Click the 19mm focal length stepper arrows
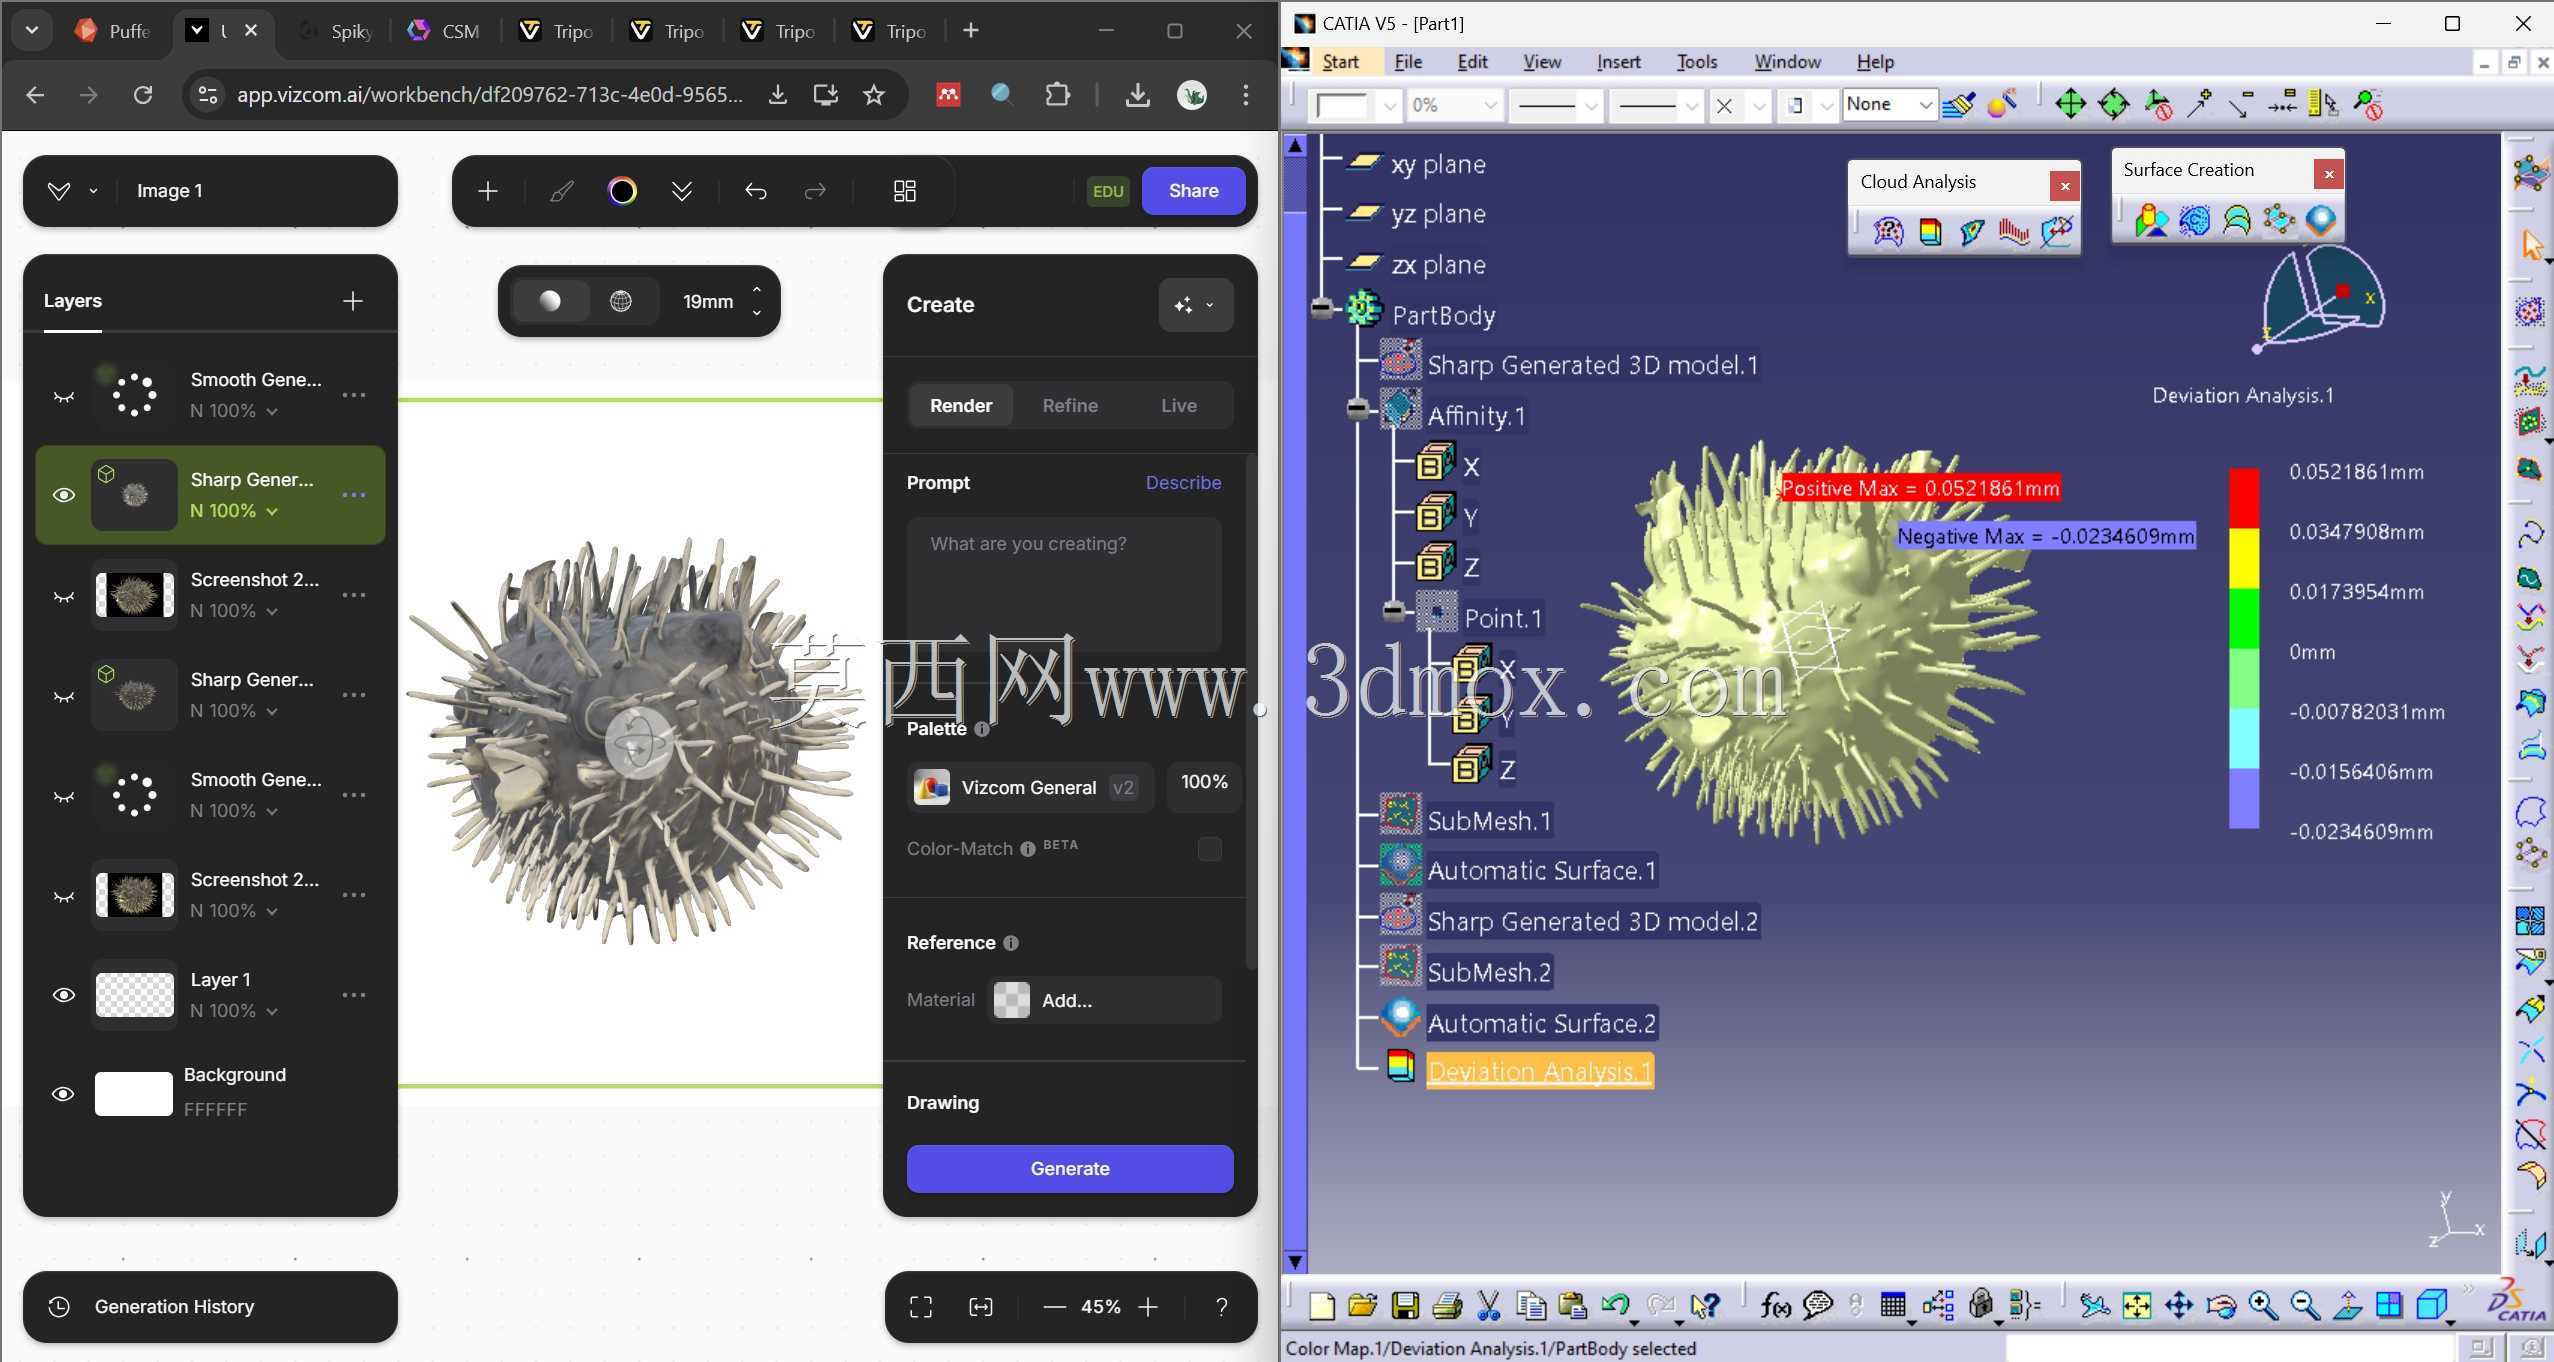Image resolution: width=2554 pixels, height=1362 pixels. click(757, 301)
